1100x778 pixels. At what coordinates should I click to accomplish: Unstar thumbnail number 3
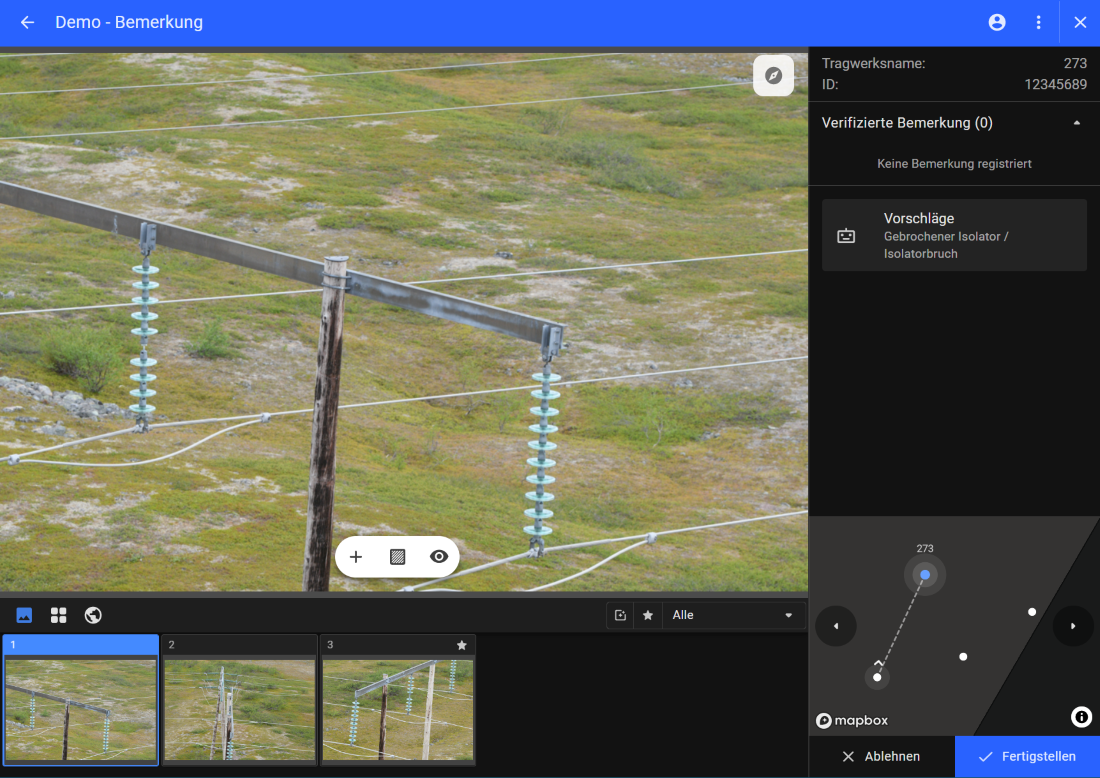point(462,645)
